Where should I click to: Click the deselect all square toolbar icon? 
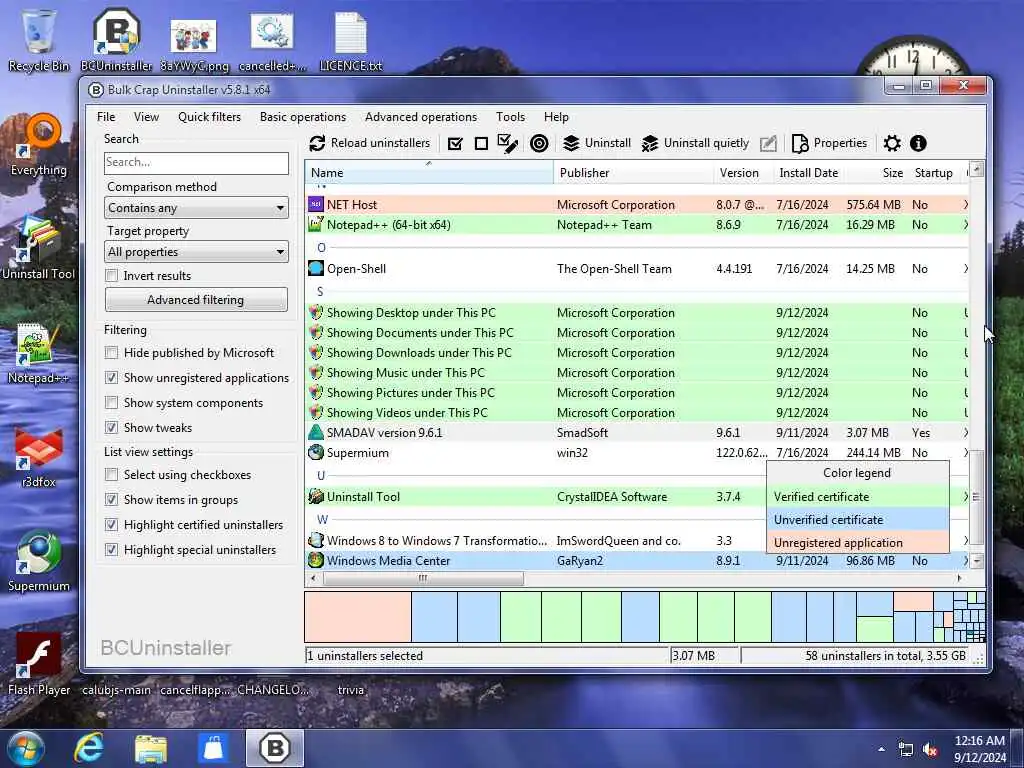(481, 143)
